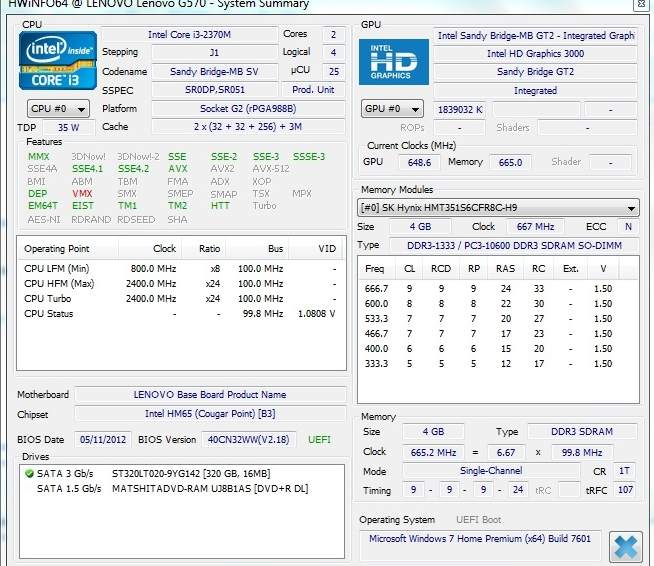Image resolution: width=654 pixels, height=566 pixels.
Task: Open the CPU #0 selector dropdown
Action: (x=58, y=109)
